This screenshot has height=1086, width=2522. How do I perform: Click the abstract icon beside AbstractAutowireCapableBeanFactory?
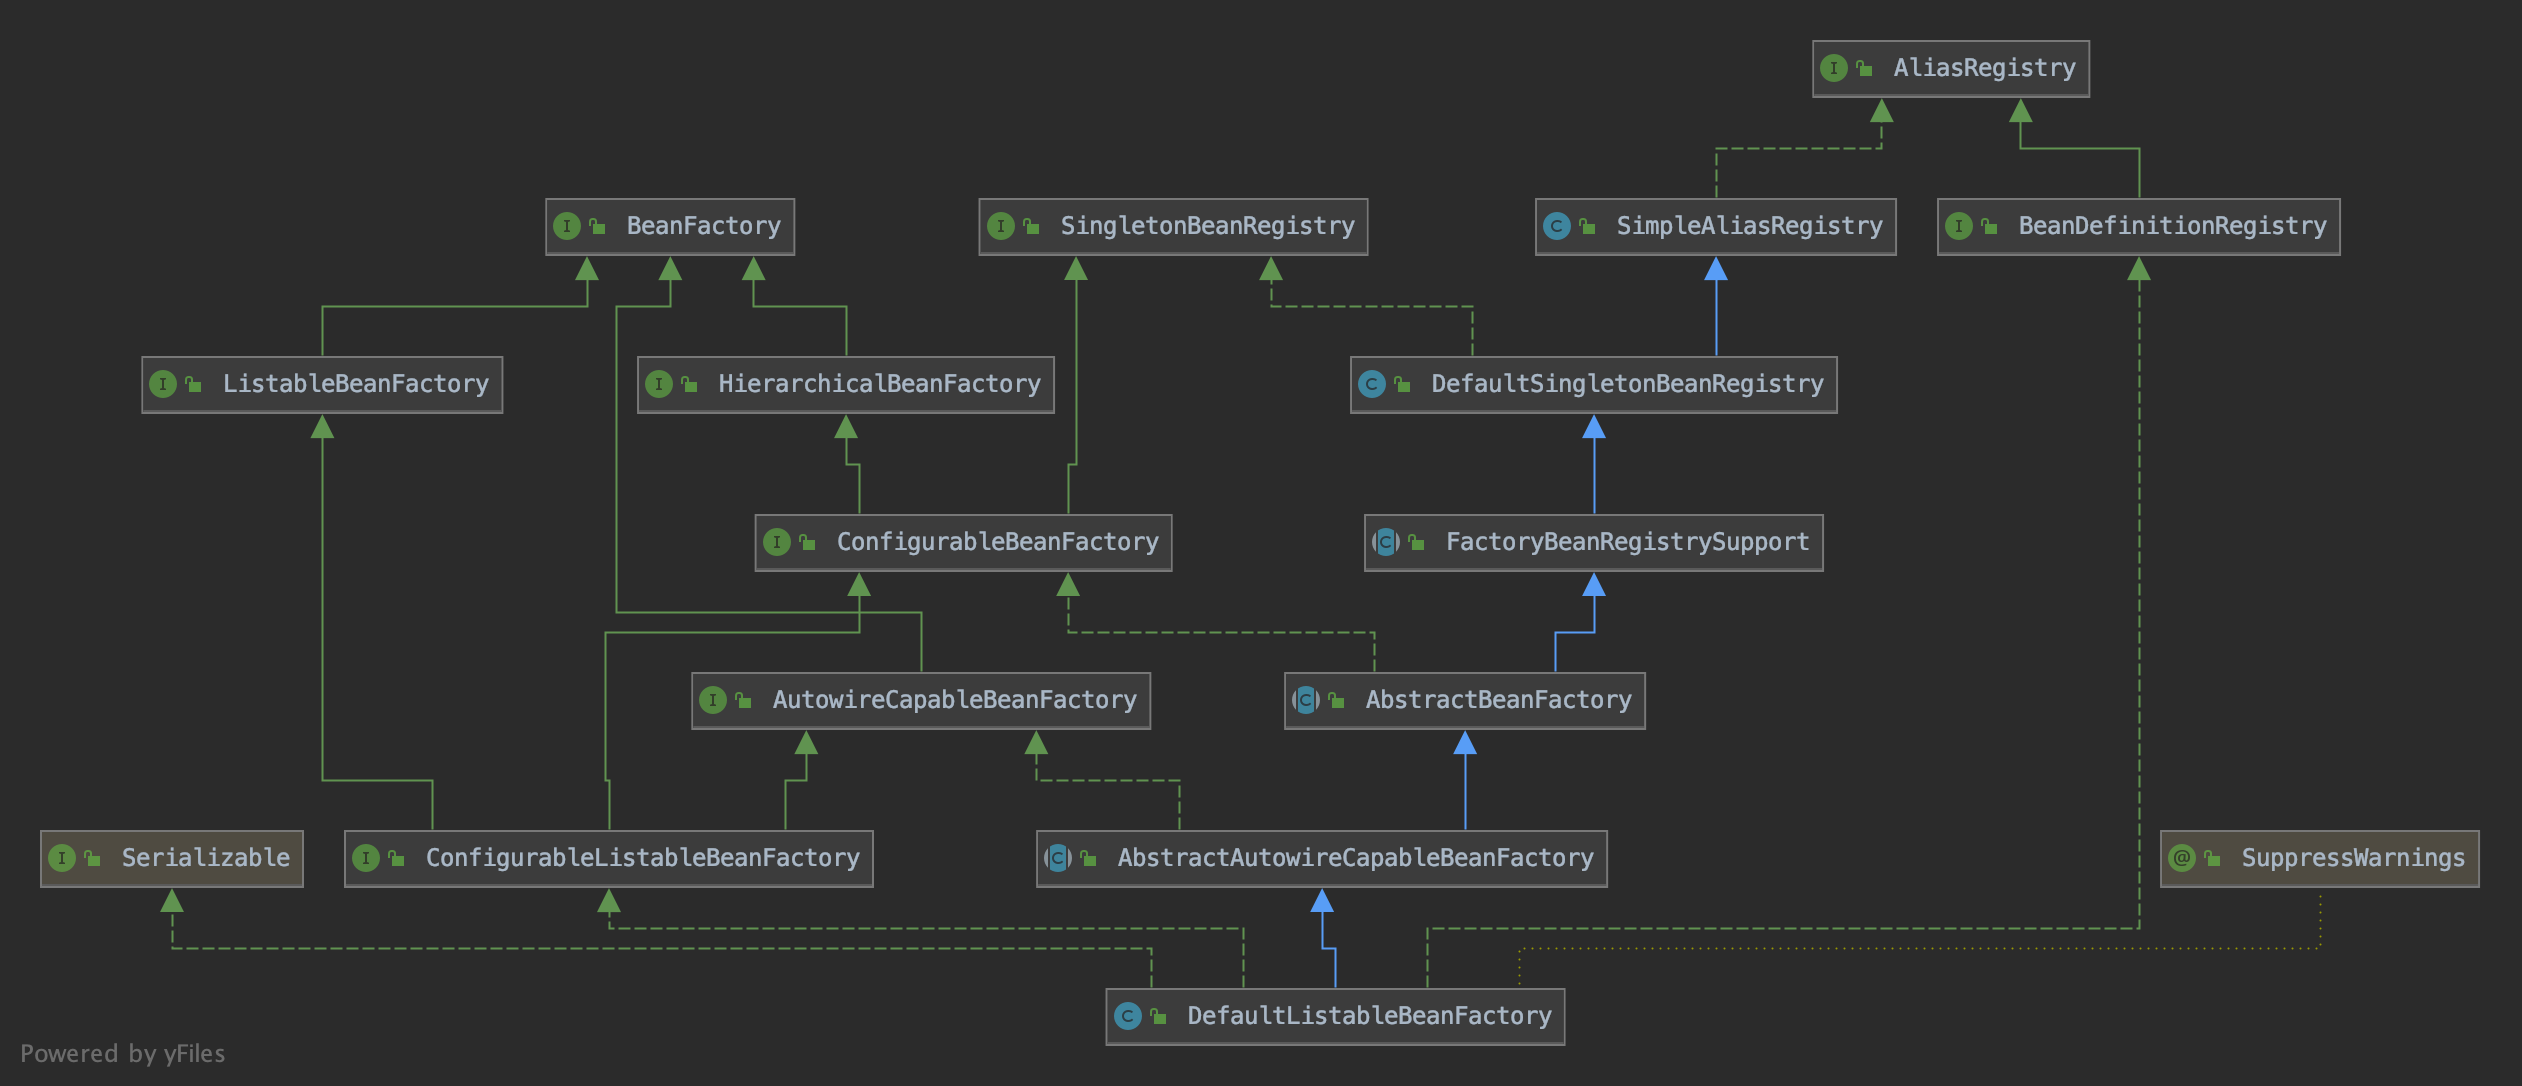pyautogui.click(x=1056, y=858)
